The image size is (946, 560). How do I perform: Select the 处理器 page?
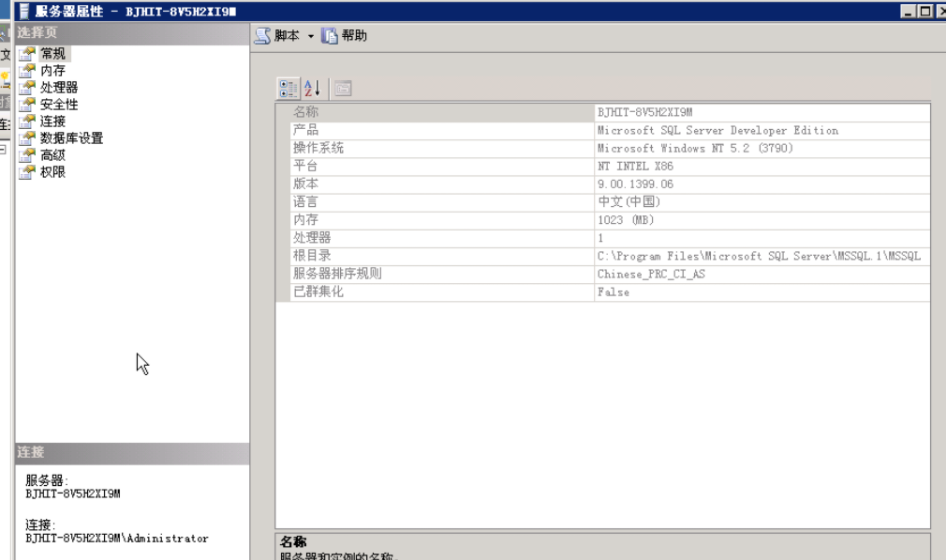[59, 88]
